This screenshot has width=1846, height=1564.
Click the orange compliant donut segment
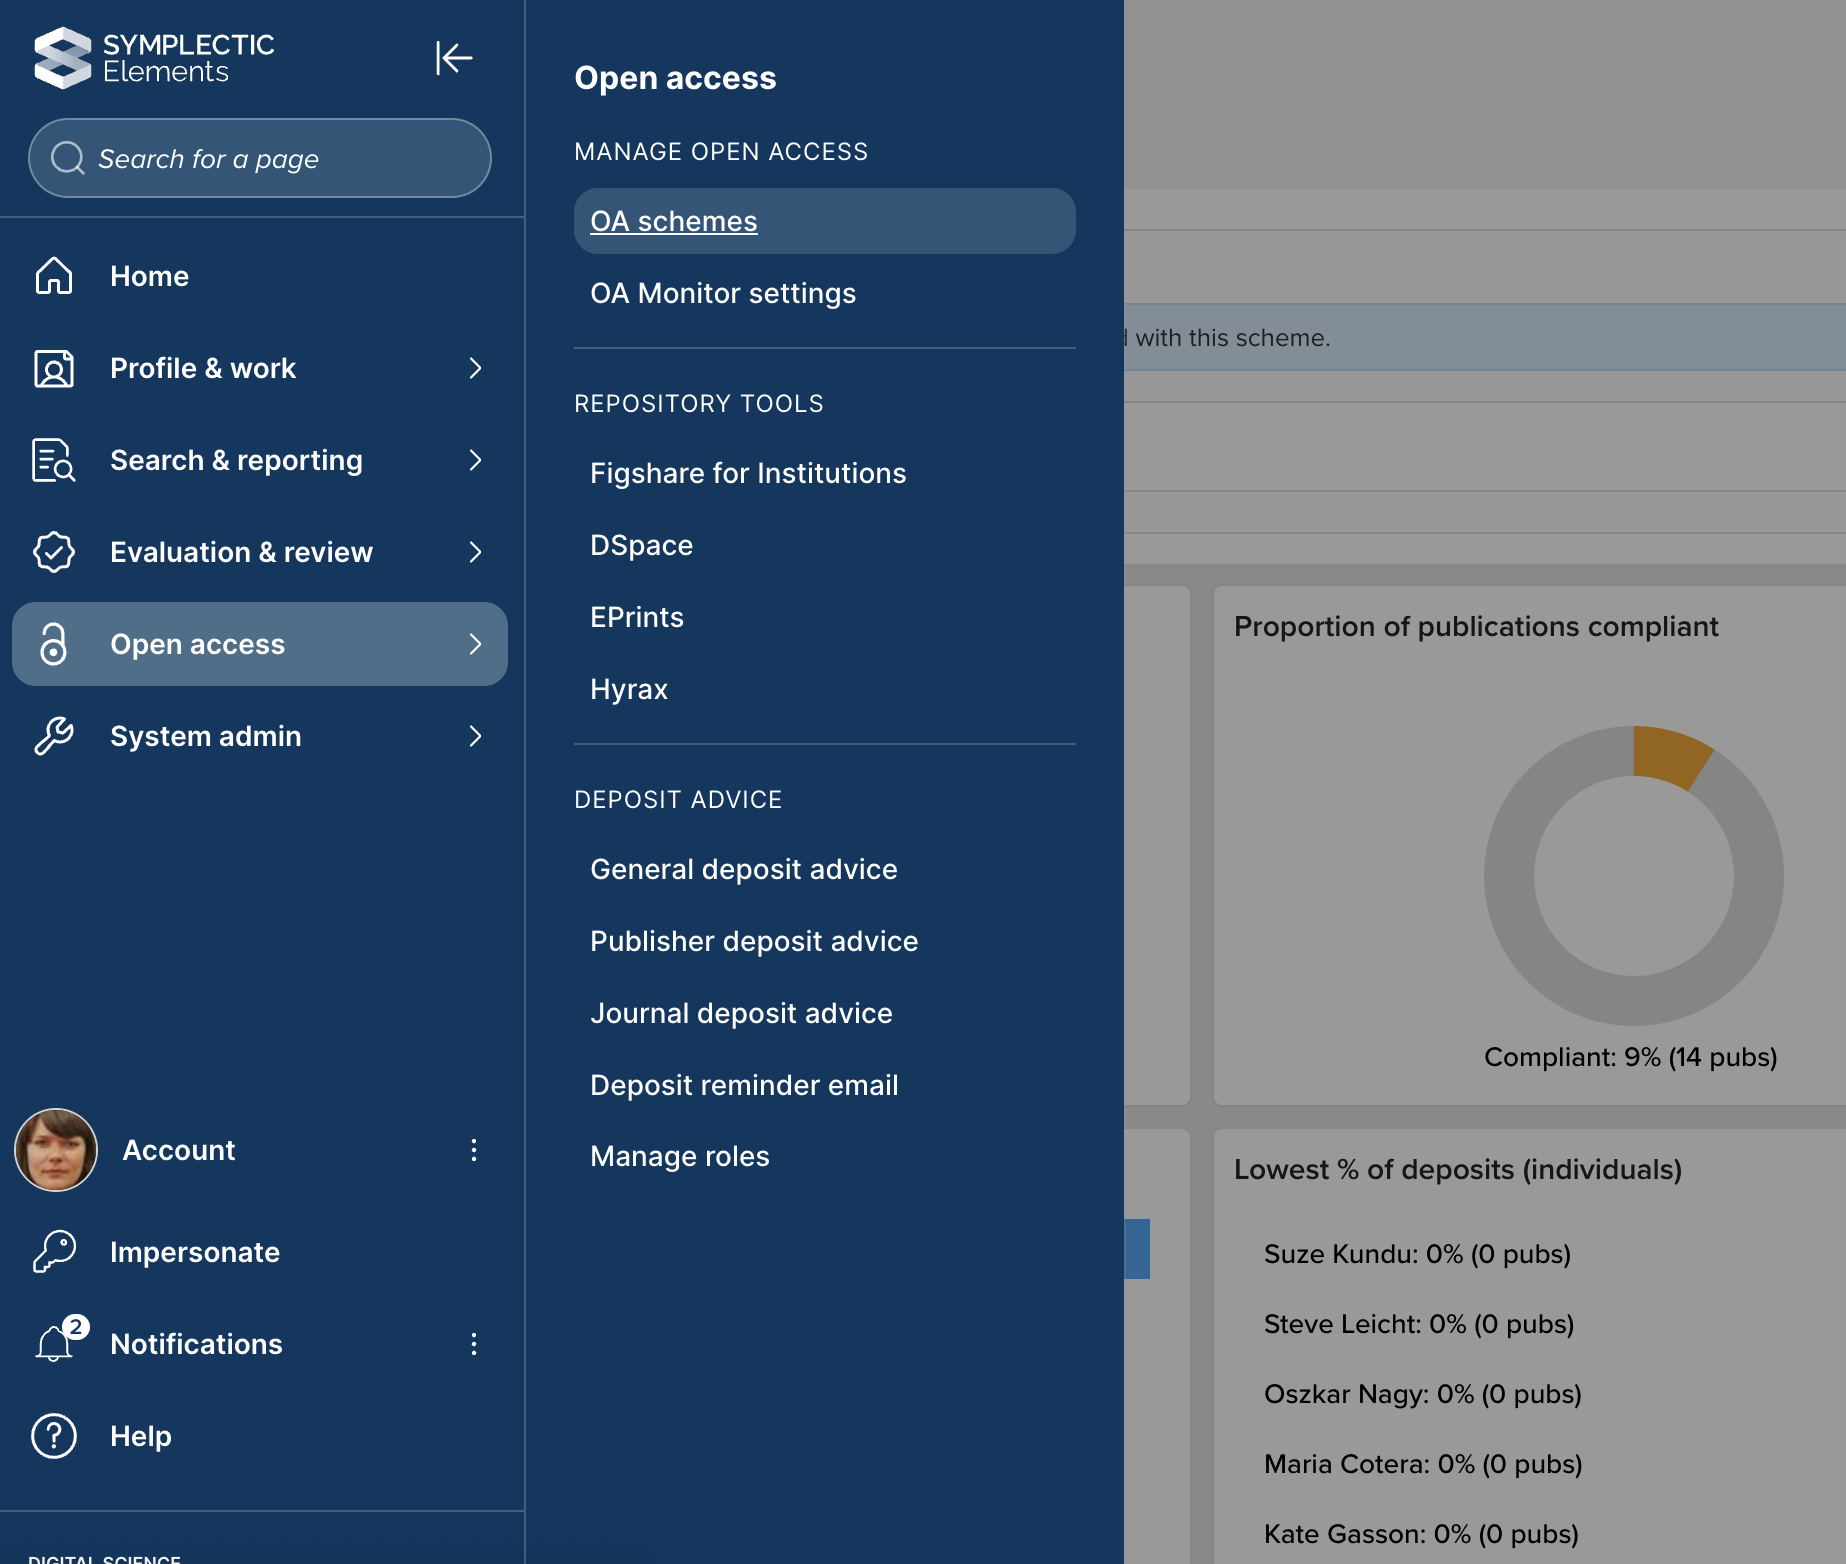[x=1667, y=755]
